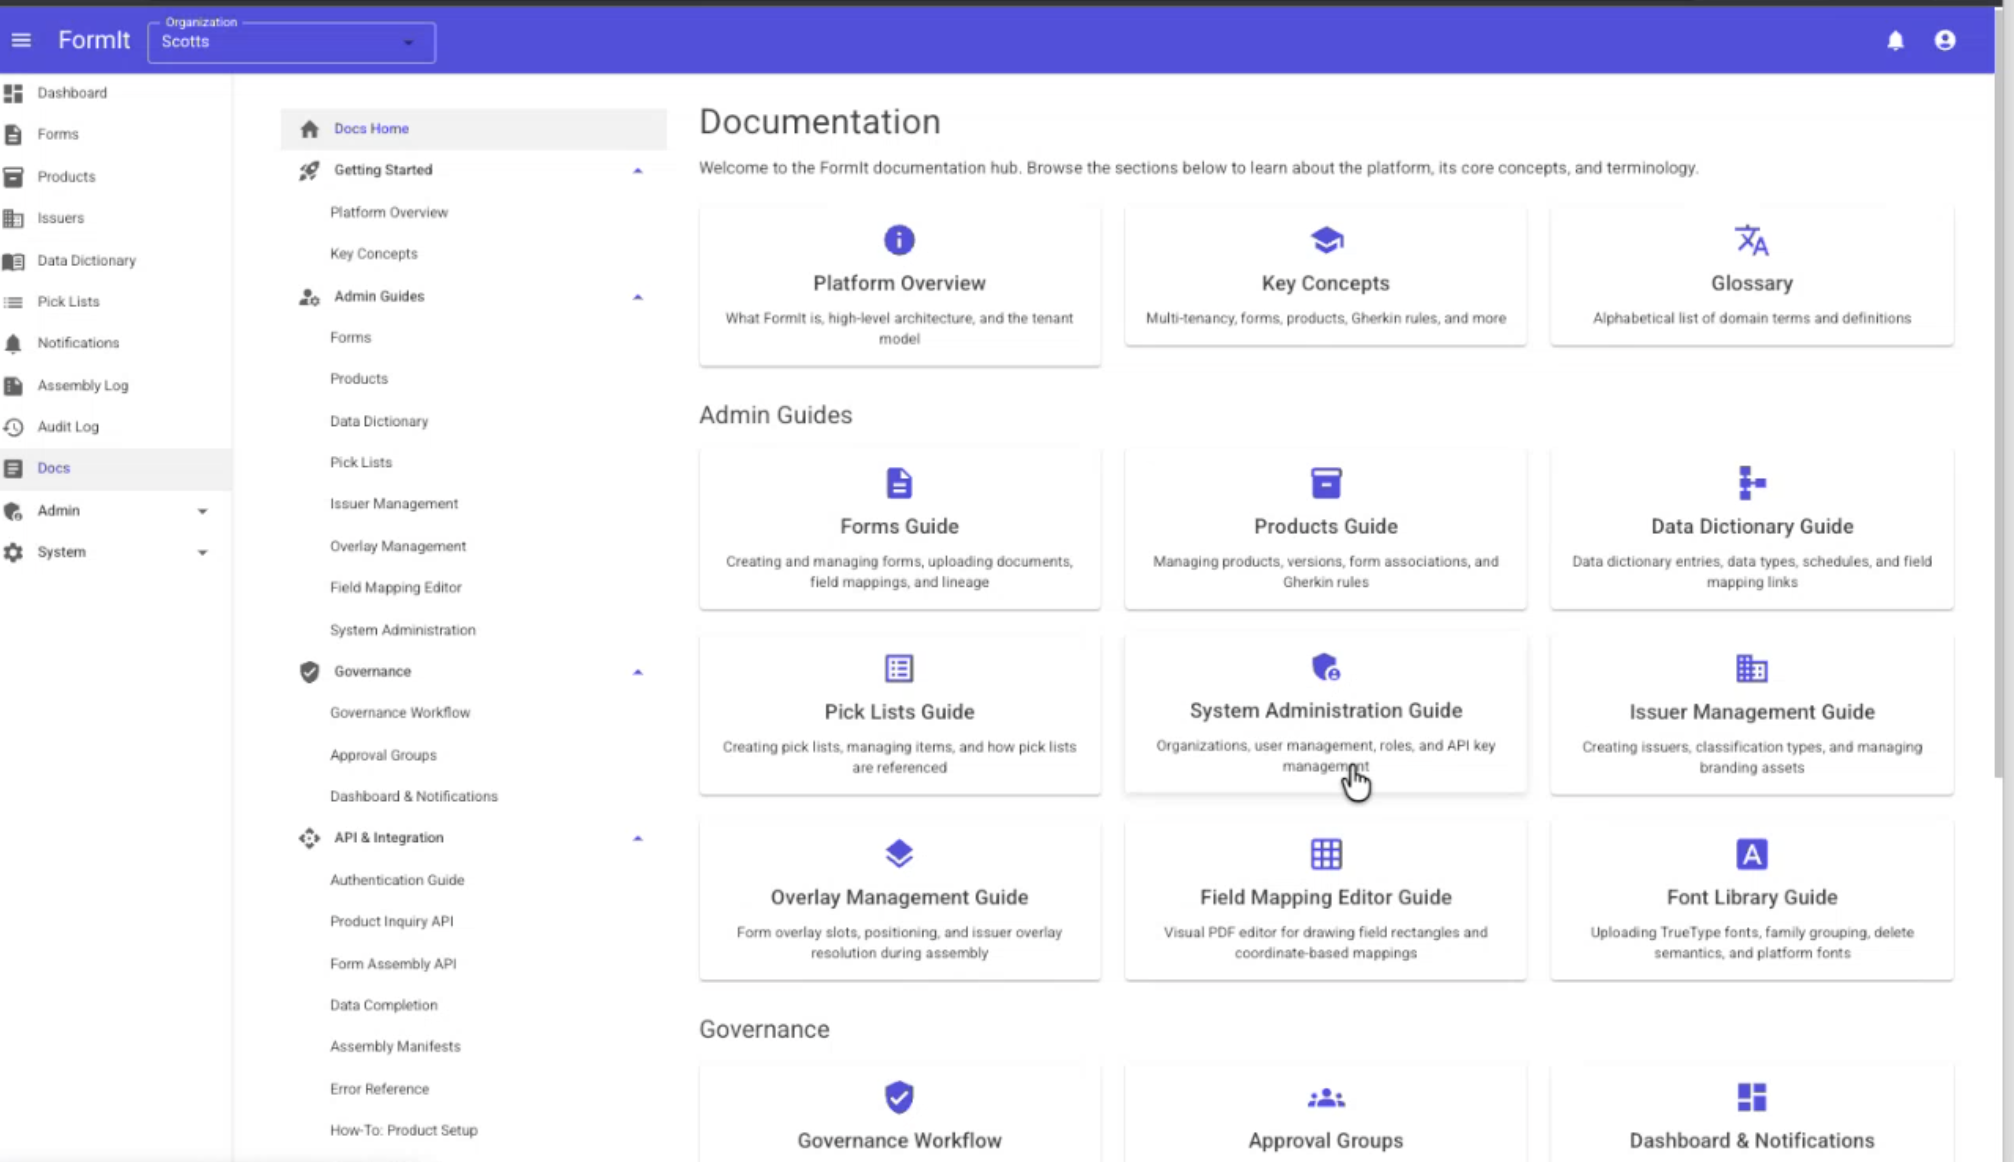The width and height of the screenshot is (2014, 1162).
Task: Click the Overlay Management Guide layers icon
Action: [899, 854]
